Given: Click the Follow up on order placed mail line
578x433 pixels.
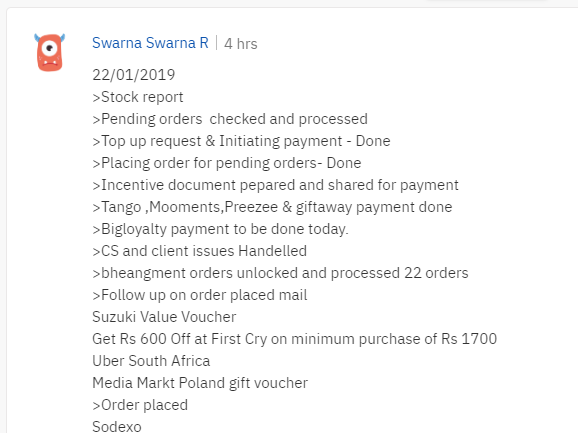Looking at the screenshot, I should click(199, 295).
